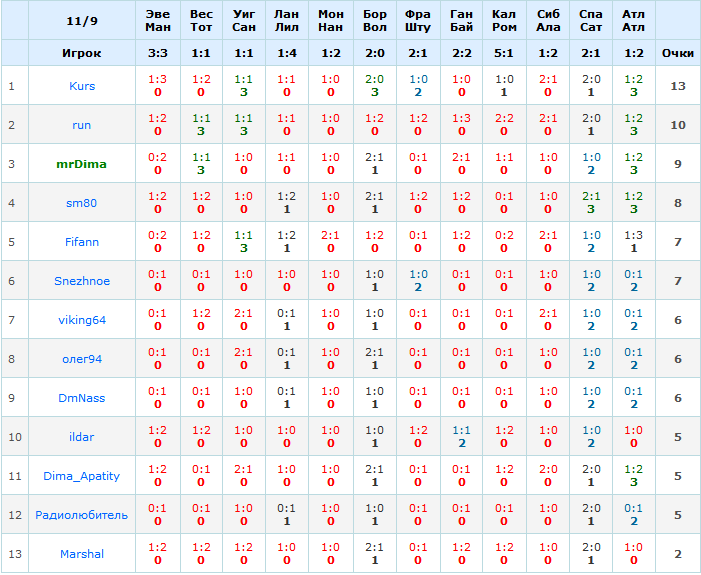The image size is (701, 575).
Task: Open player DmNass profile link
Action: click(82, 397)
